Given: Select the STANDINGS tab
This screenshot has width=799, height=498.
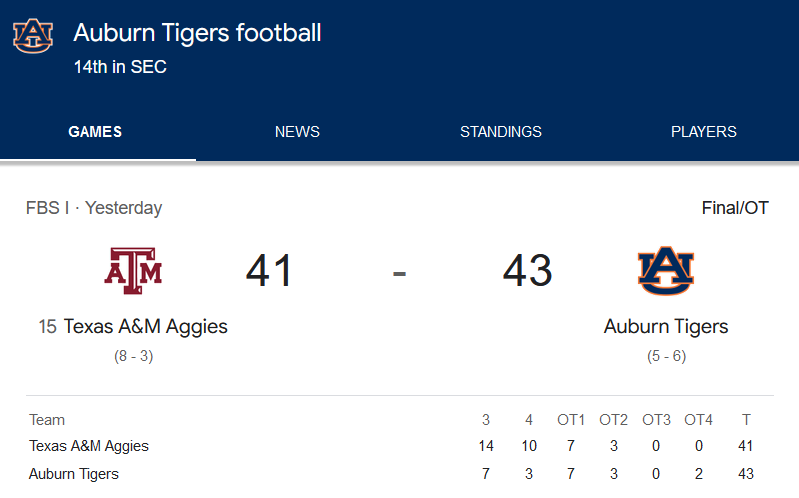Looking at the screenshot, I should 501,132.
